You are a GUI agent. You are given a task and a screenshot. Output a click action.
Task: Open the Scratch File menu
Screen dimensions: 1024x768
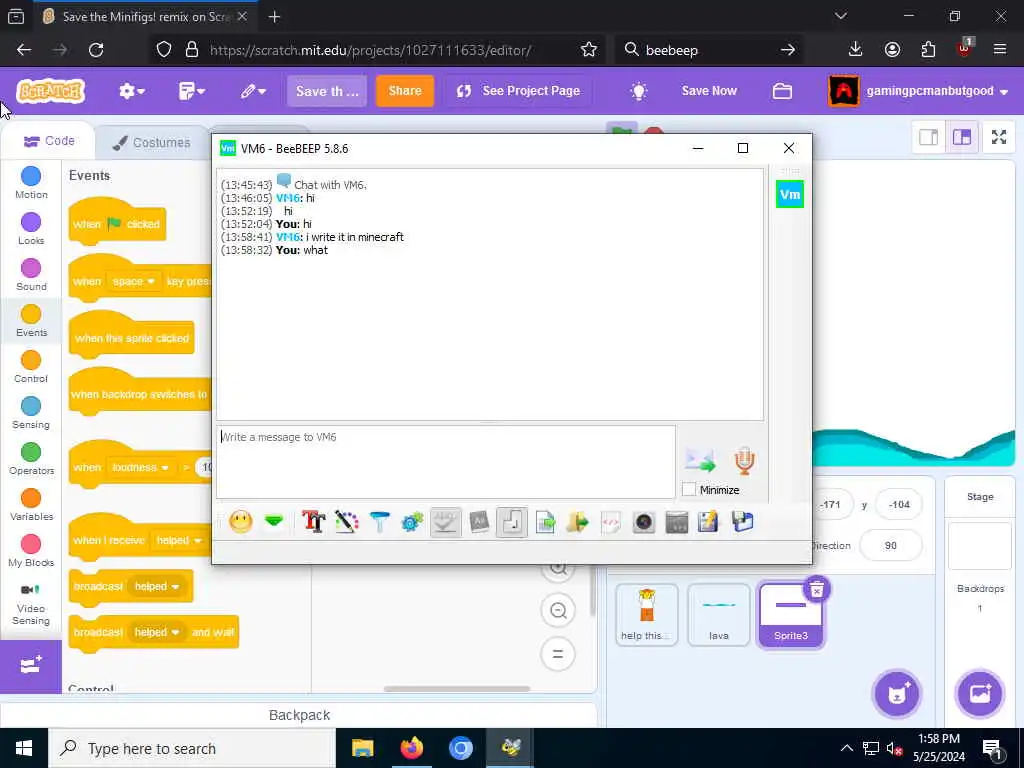tap(191, 91)
